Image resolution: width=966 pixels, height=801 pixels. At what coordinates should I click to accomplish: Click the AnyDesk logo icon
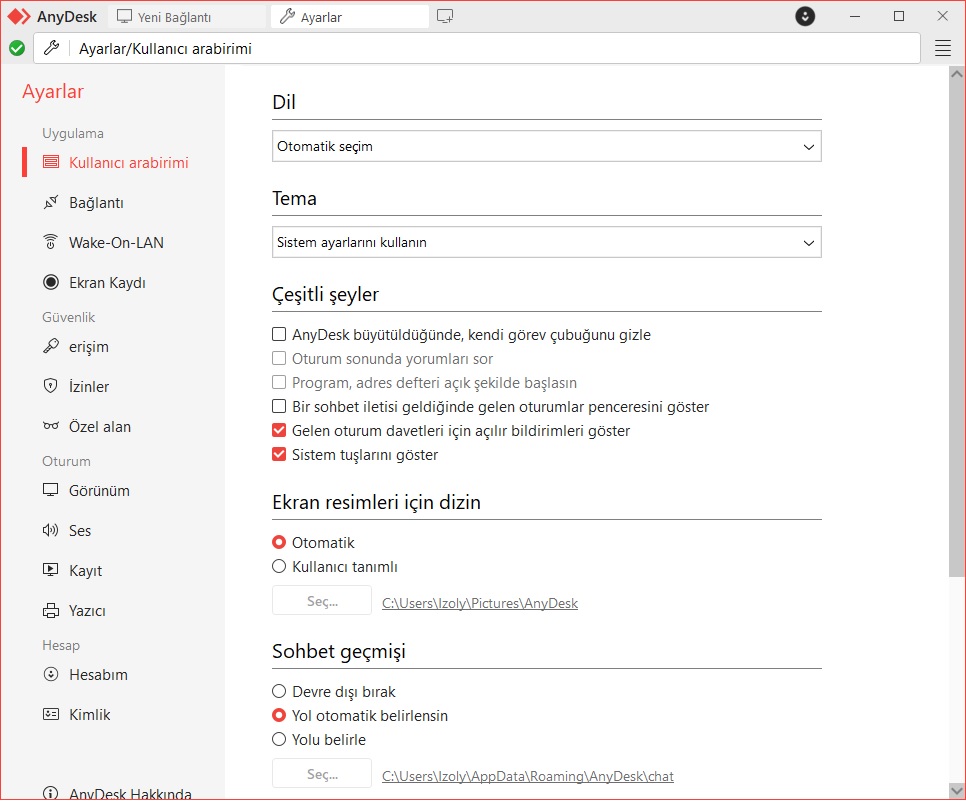pos(18,17)
